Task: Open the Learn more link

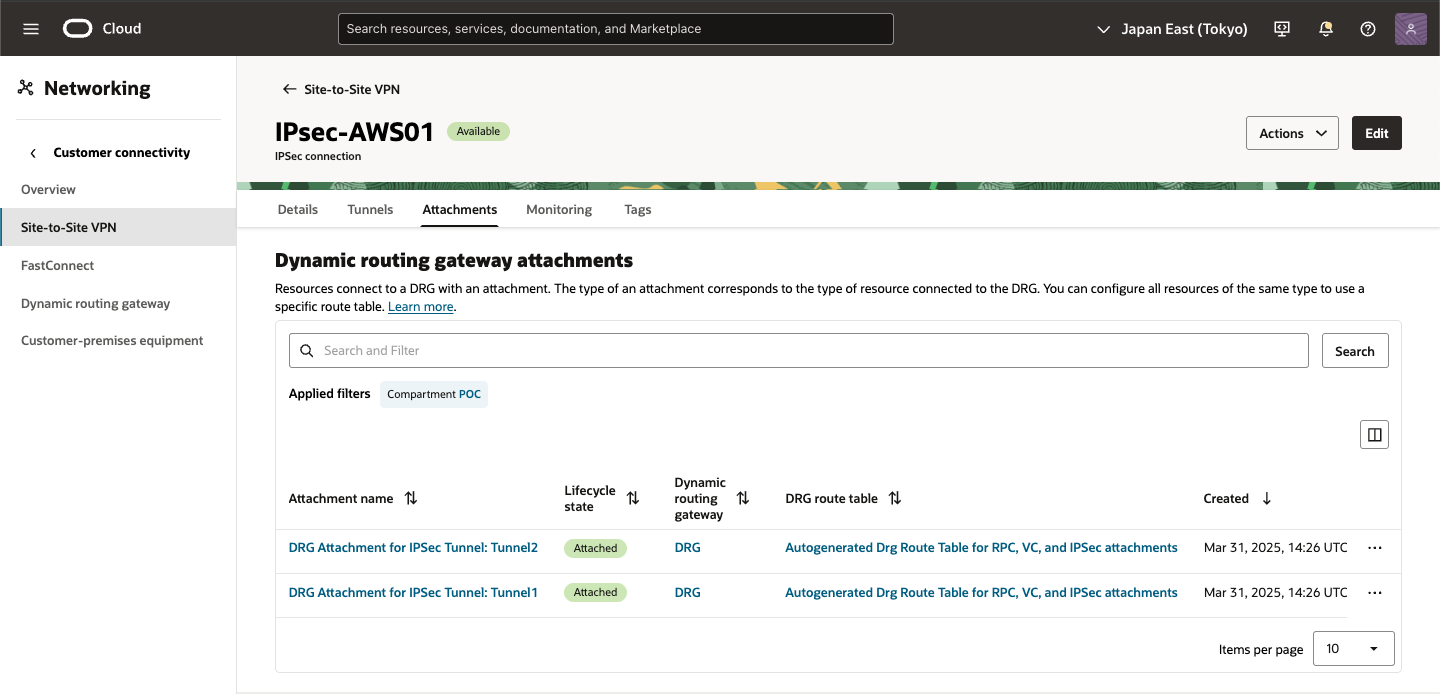Action: [x=421, y=307]
